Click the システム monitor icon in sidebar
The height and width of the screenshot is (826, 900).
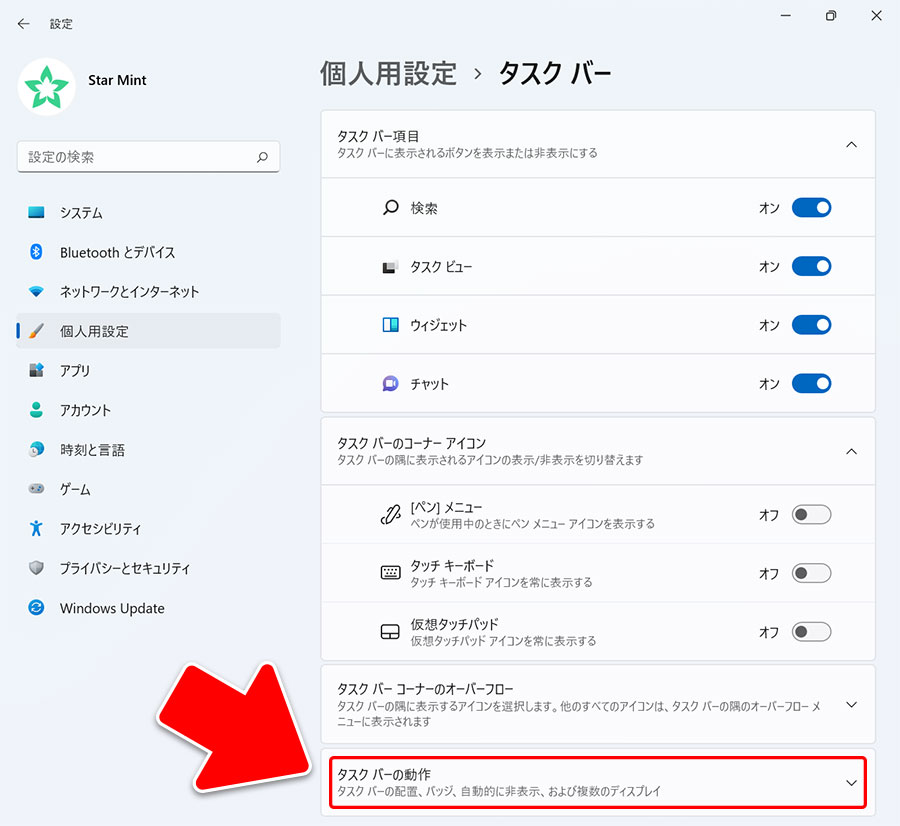36,212
